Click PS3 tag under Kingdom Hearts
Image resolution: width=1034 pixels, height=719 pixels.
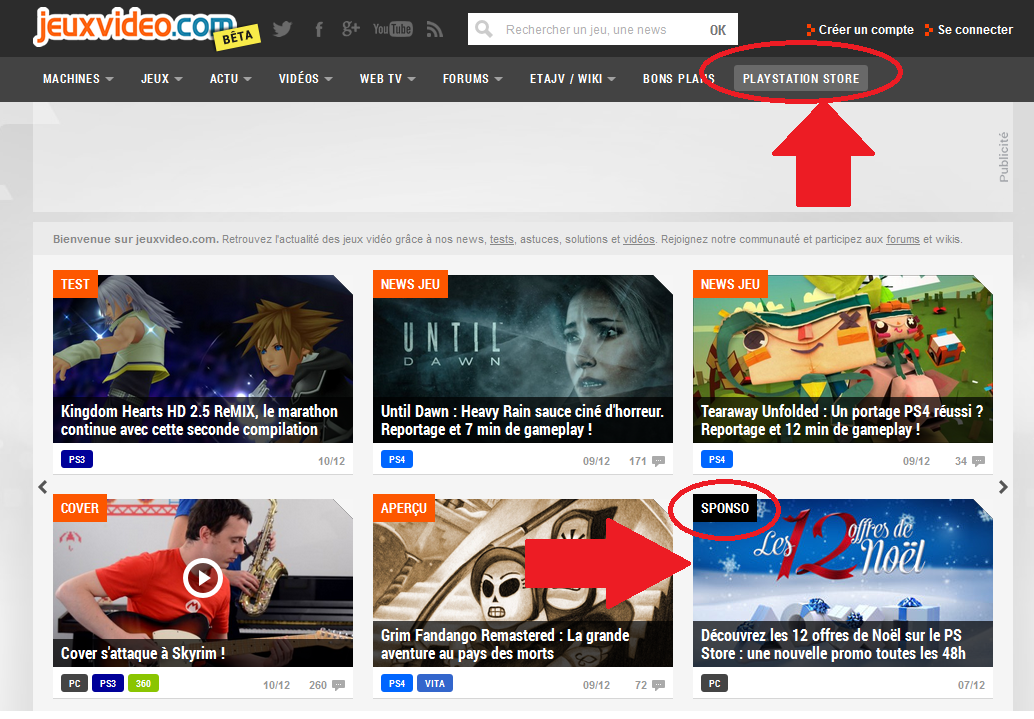(76, 459)
